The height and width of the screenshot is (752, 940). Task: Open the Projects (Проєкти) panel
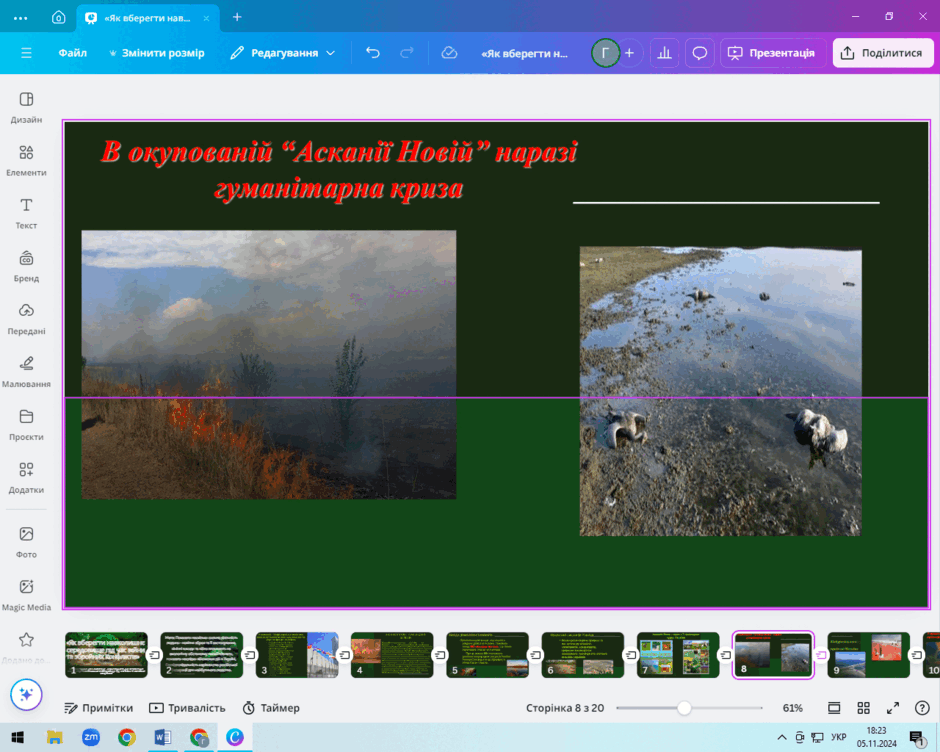tap(26, 424)
